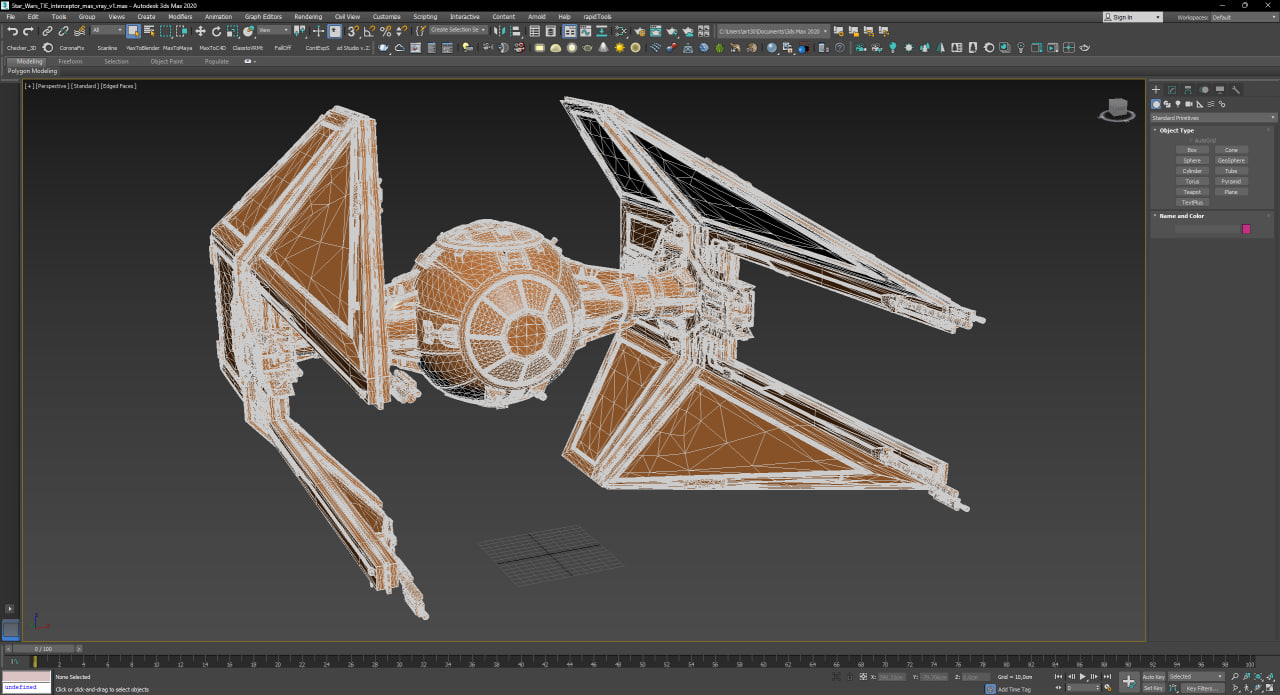Click the Checker_3D script button

tap(21, 48)
